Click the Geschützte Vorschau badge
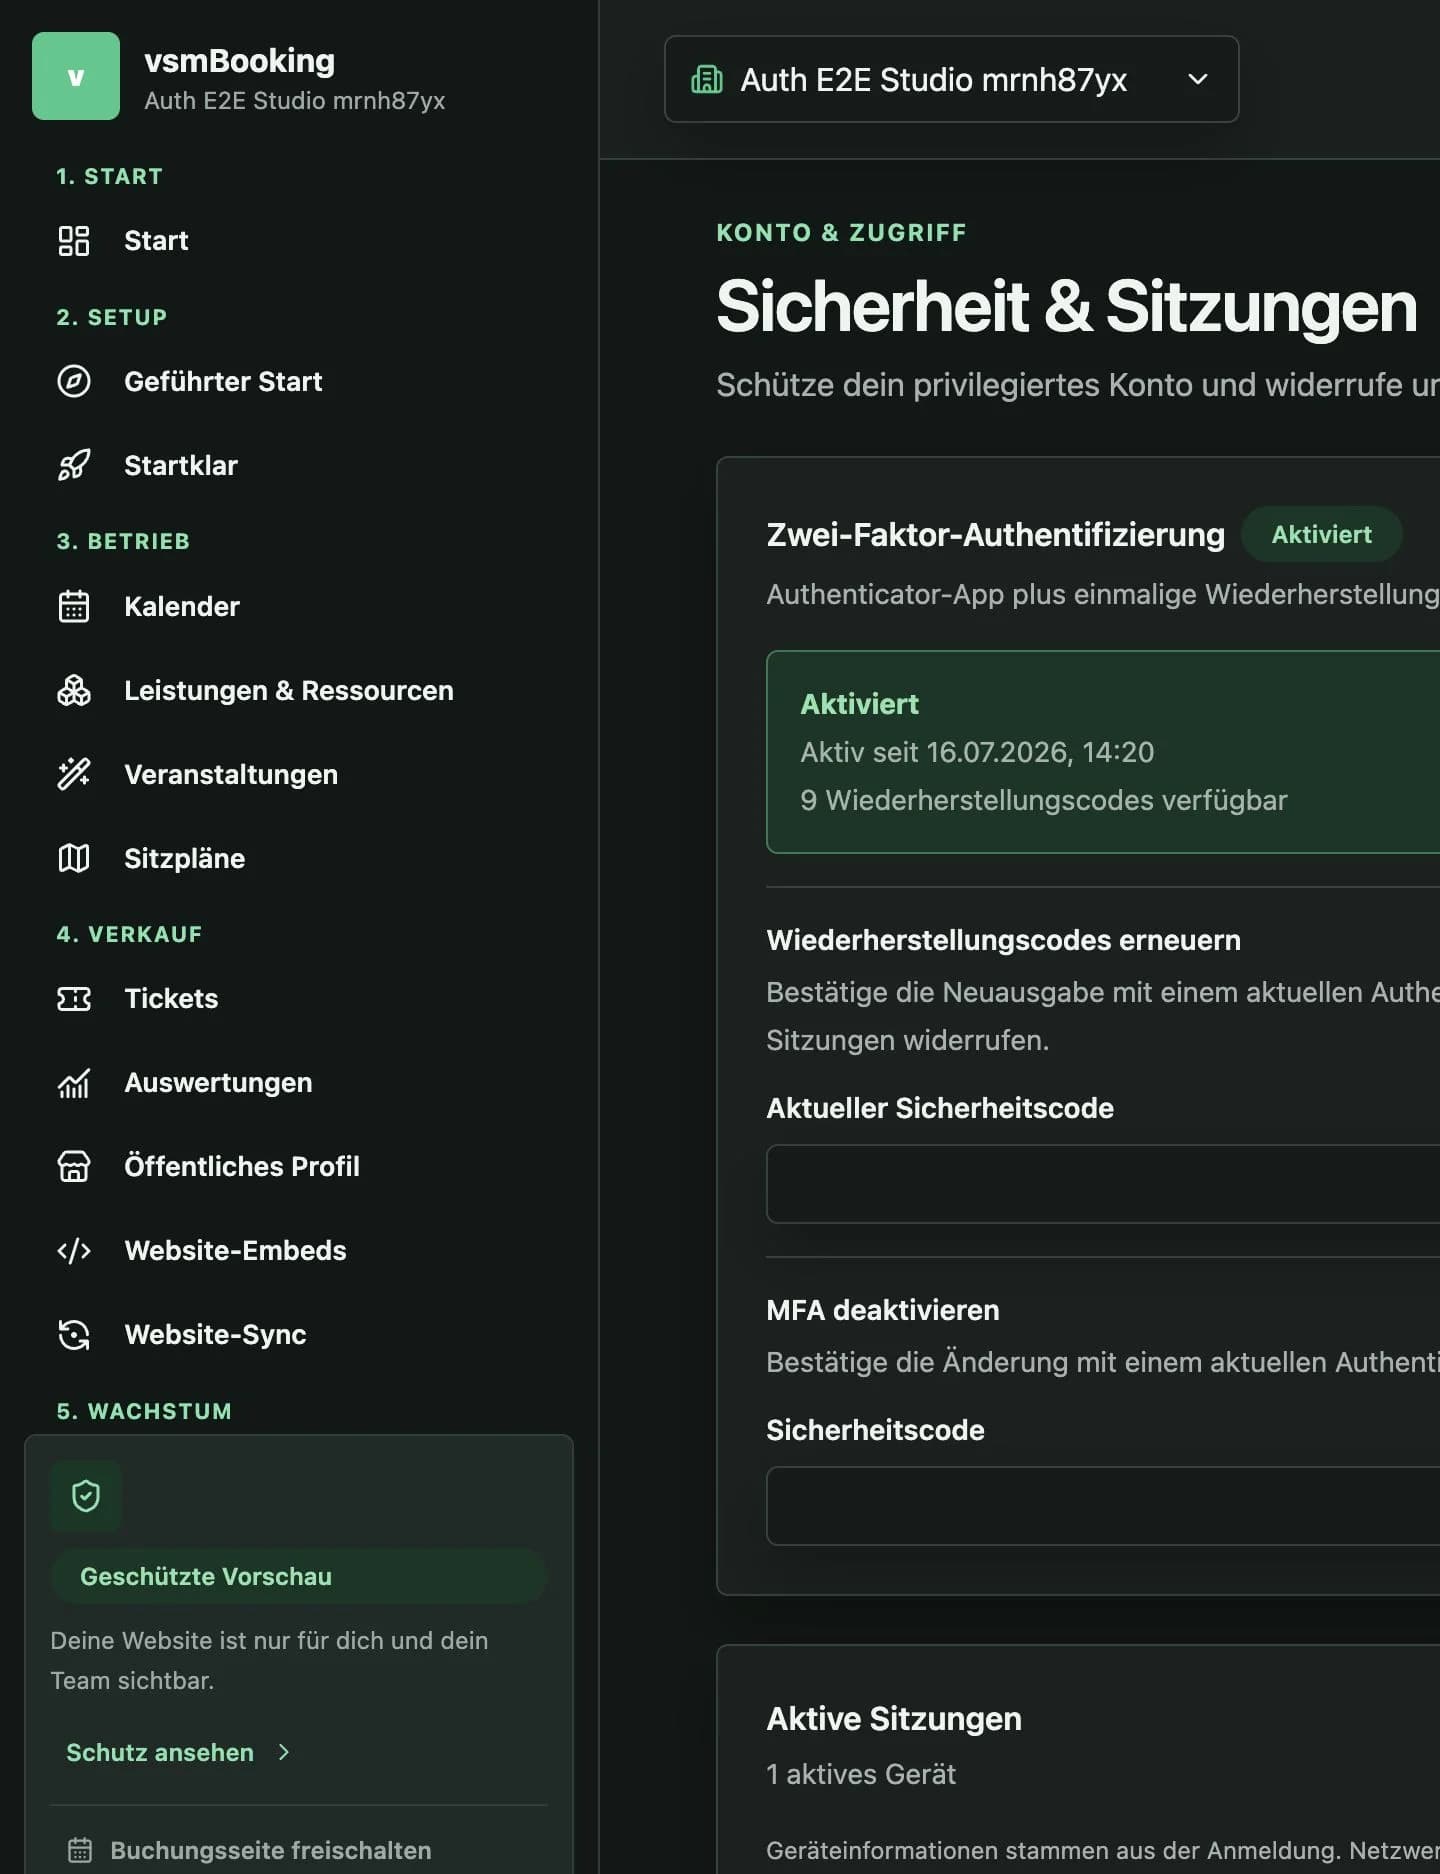 pos(298,1576)
